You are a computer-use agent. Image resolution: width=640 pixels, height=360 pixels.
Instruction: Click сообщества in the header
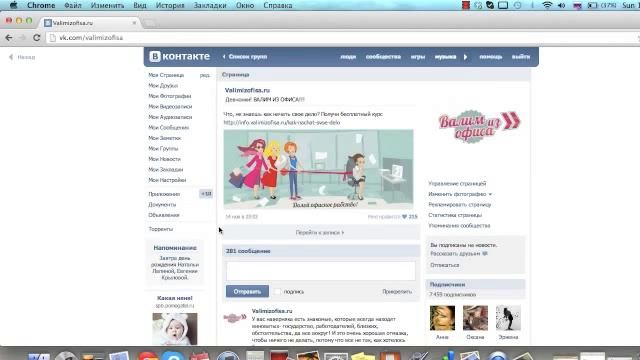383,57
